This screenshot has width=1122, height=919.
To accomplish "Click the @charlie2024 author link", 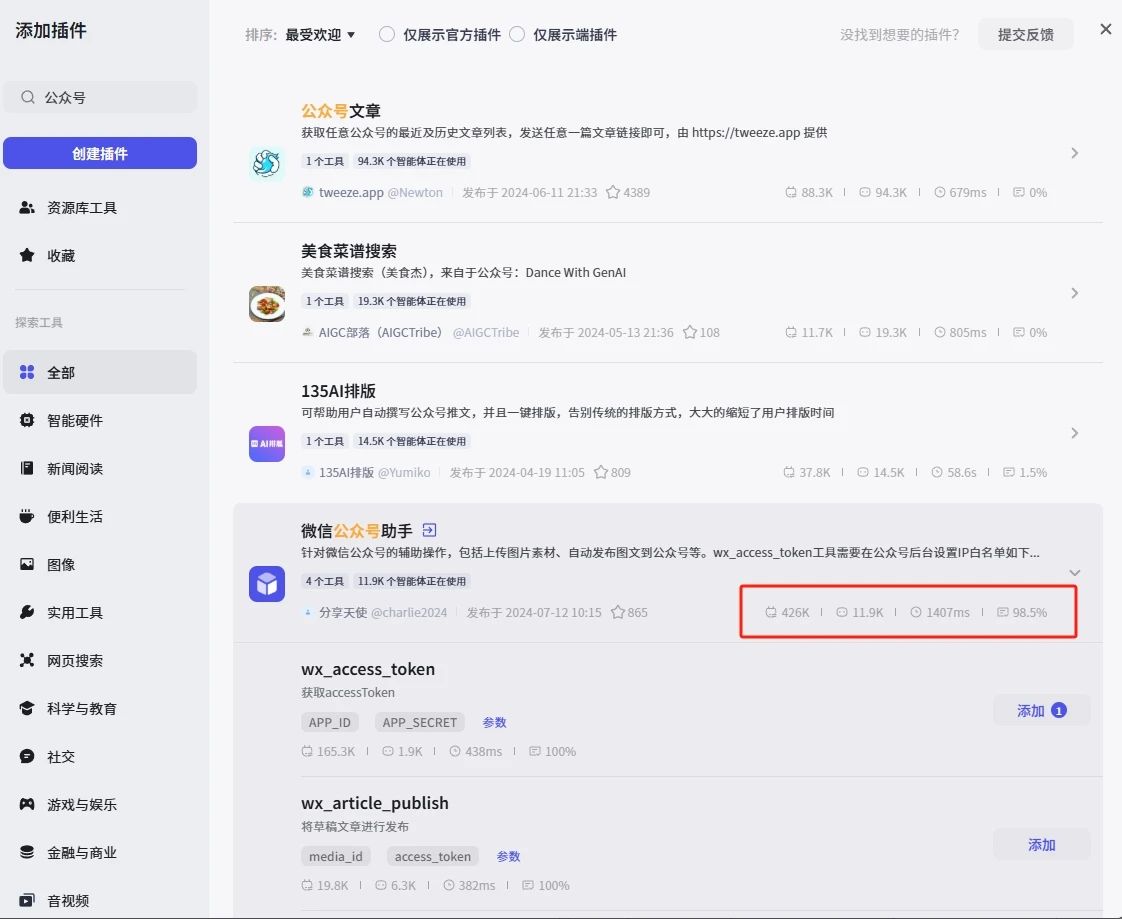I will tap(409, 612).
